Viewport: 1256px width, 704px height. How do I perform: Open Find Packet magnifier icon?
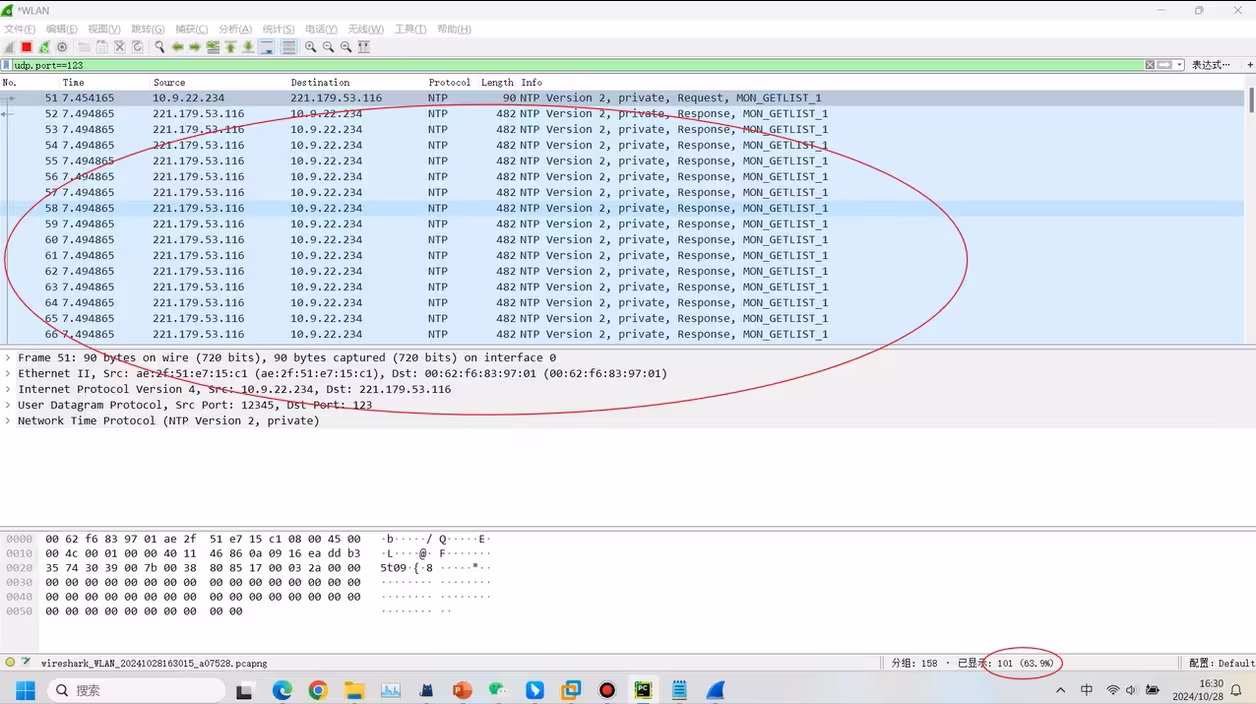coord(159,47)
